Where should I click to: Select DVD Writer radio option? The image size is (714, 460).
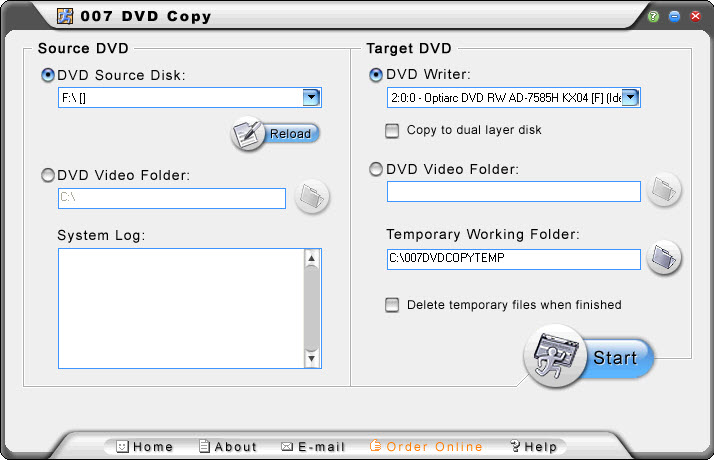(377, 75)
